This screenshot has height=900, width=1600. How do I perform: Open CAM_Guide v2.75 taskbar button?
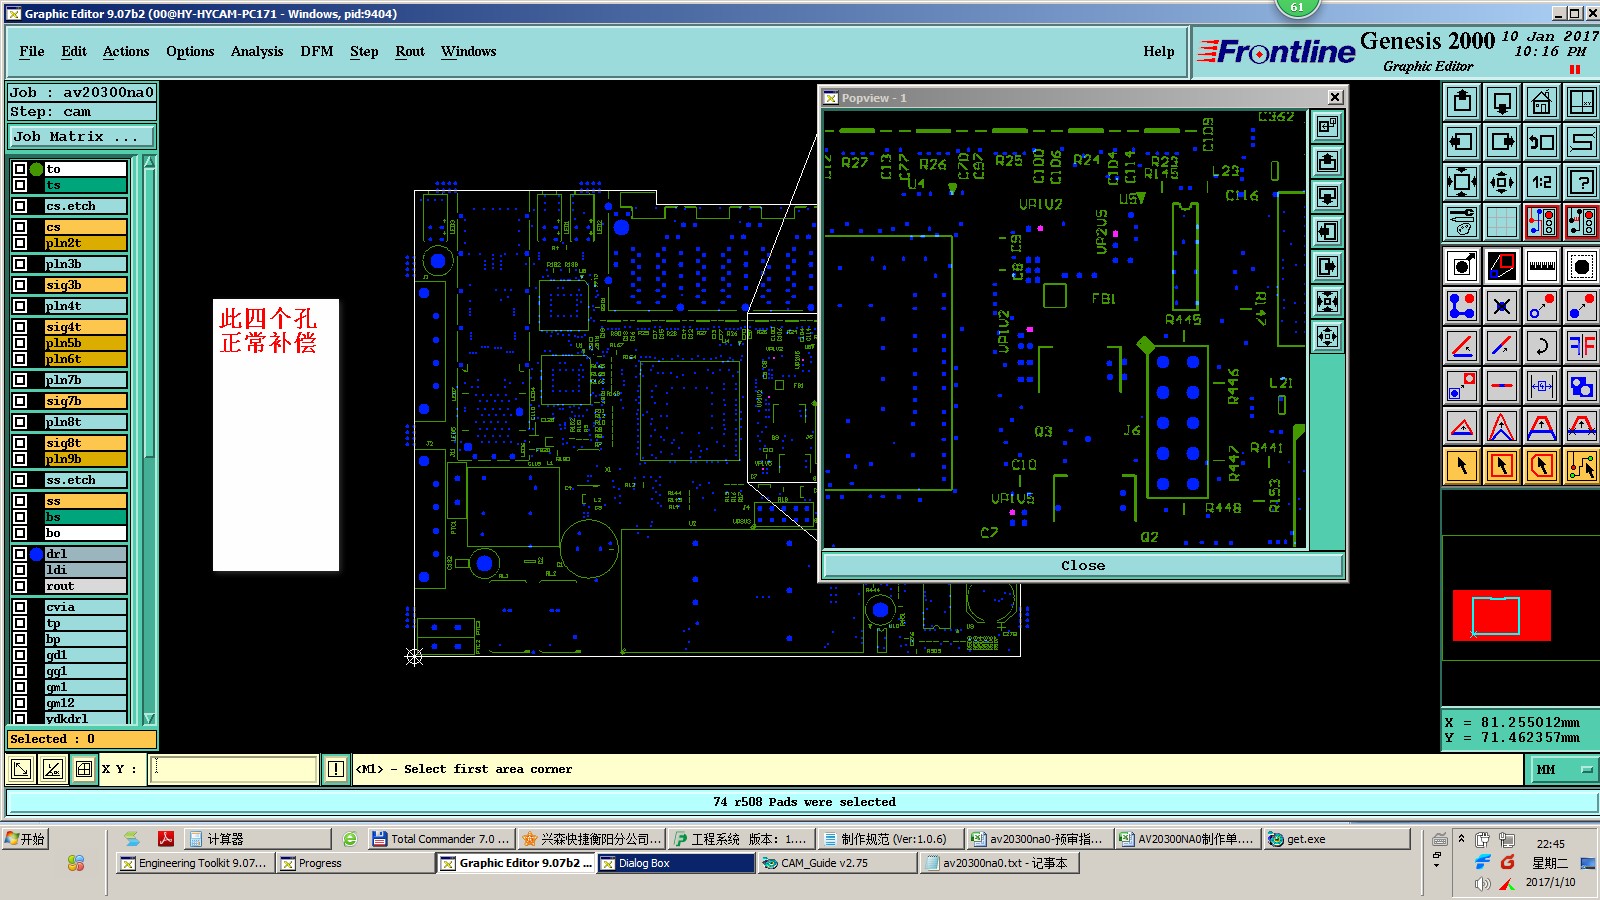(836, 863)
